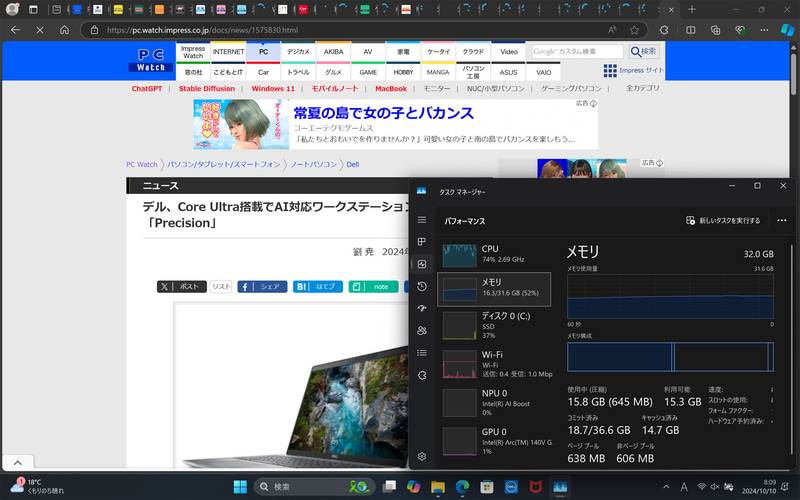Click the 検索 search button on PC Watch
This screenshot has height=500, width=800.
pos(644,52)
